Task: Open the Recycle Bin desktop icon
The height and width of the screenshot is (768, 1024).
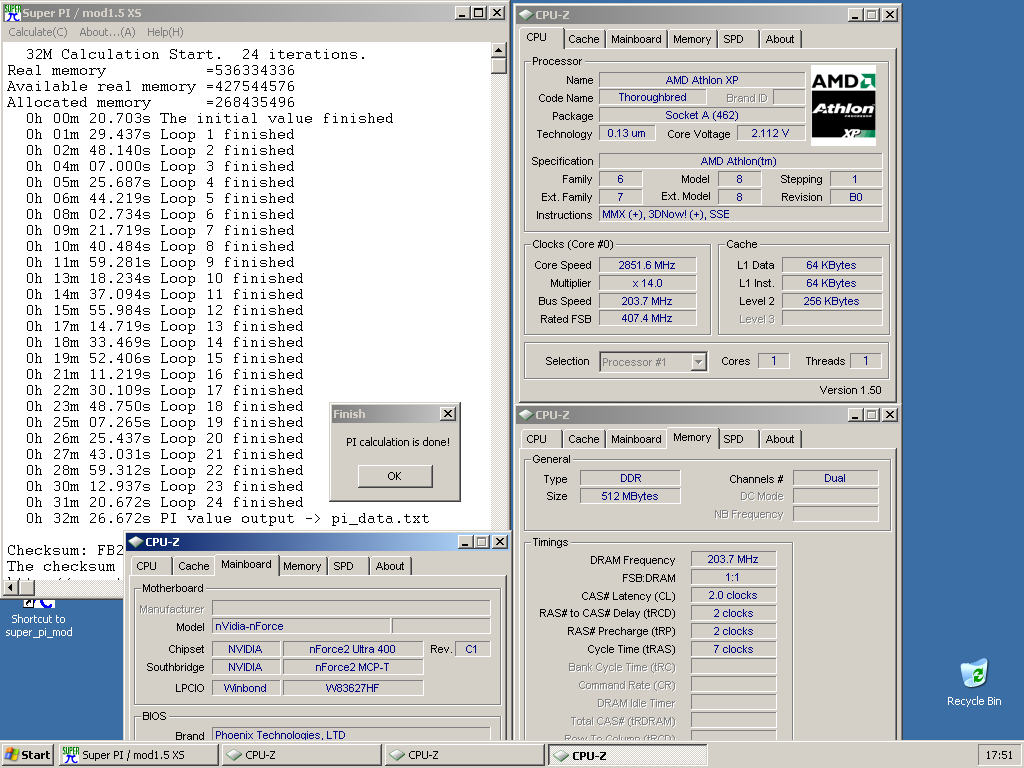Action: coord(974,682)
